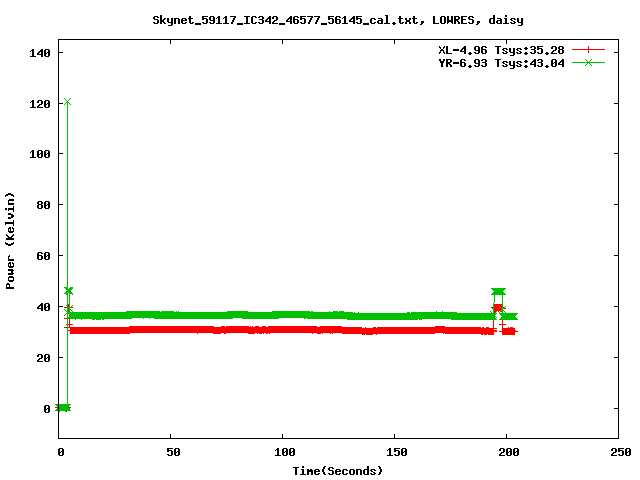Click the red cal bump near 200 seconds
This screenshot has width=640, height=480.
click(498, 308)
